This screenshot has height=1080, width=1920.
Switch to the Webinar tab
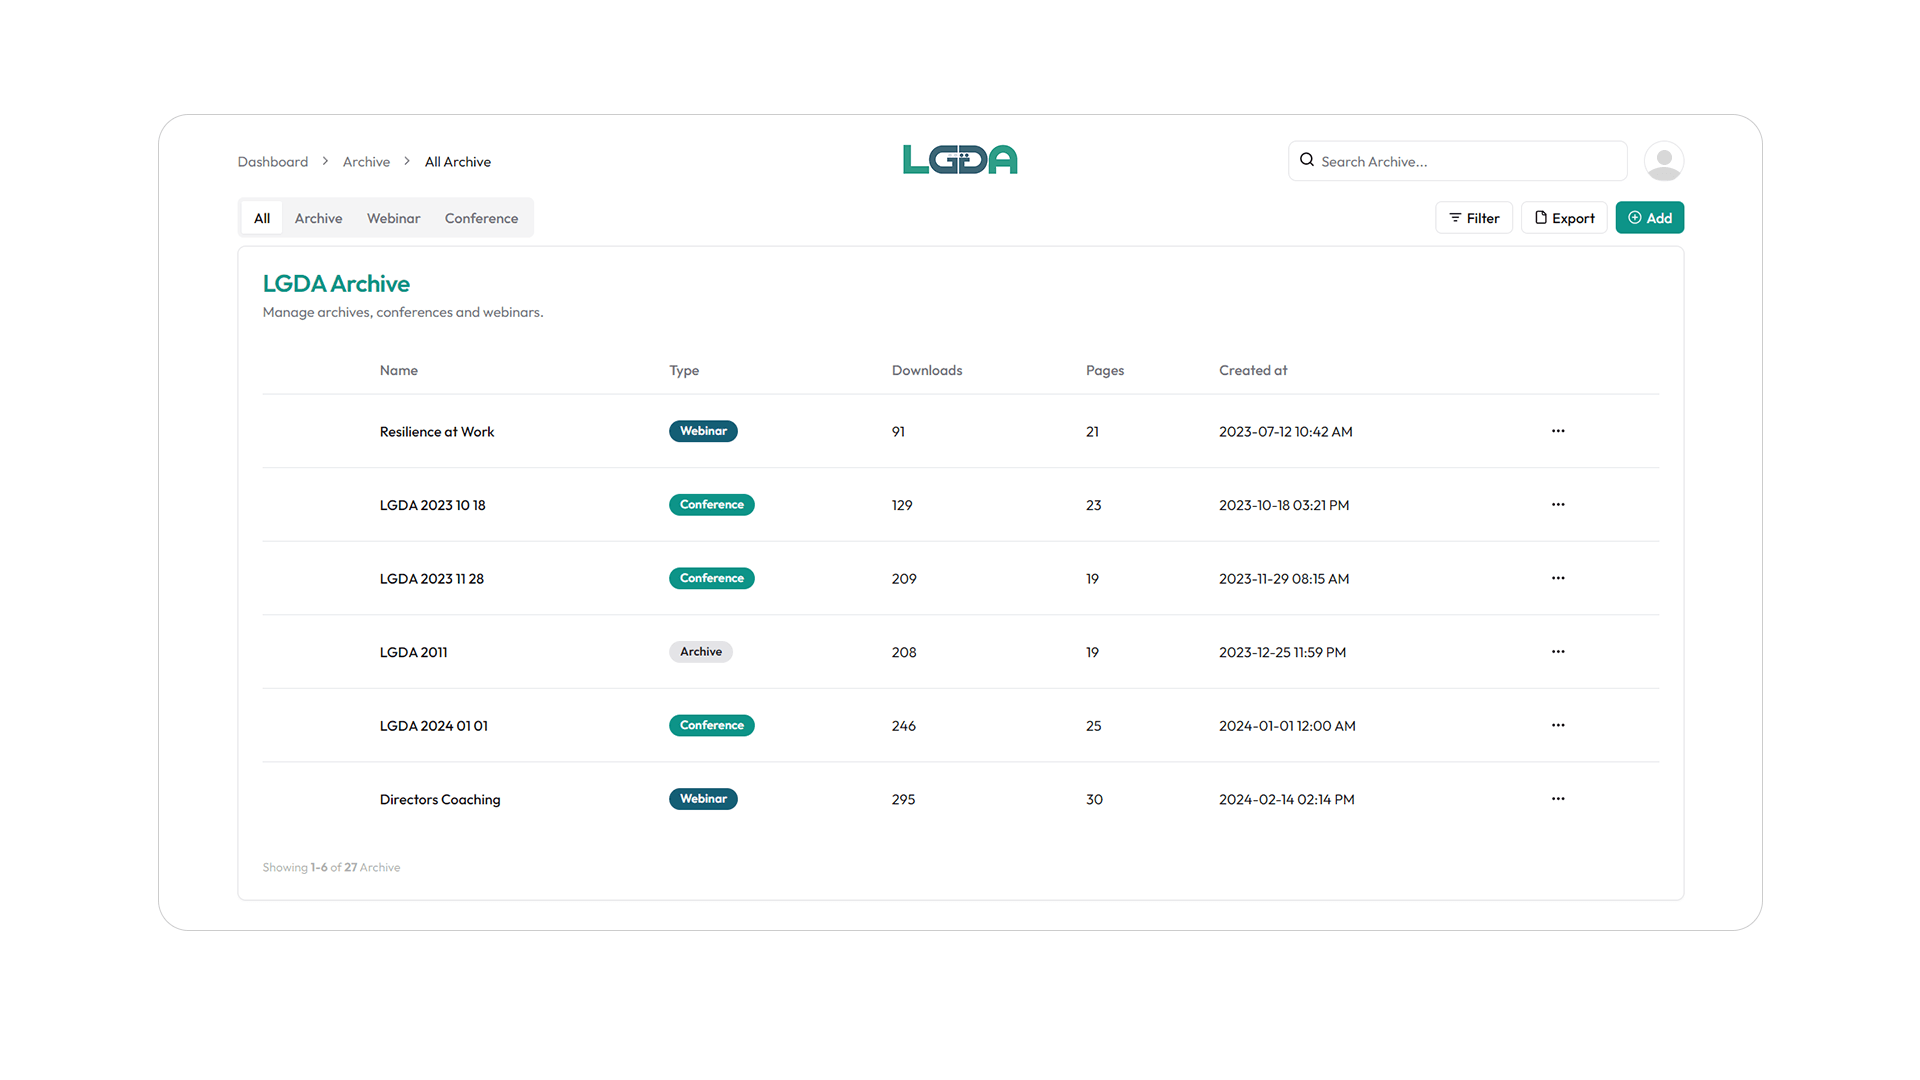[x=393, y=218]
